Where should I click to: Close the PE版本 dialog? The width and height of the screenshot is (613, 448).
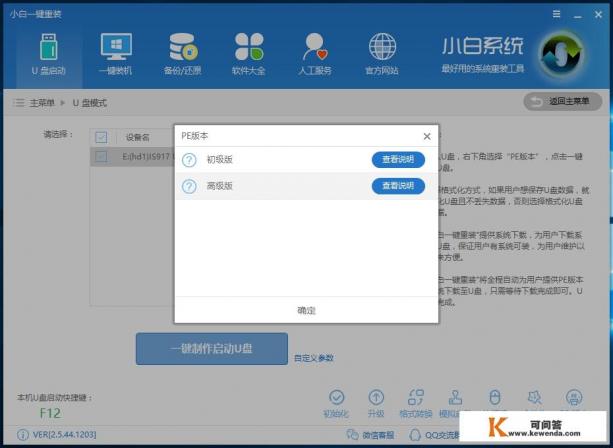click(x=427, y=136)
